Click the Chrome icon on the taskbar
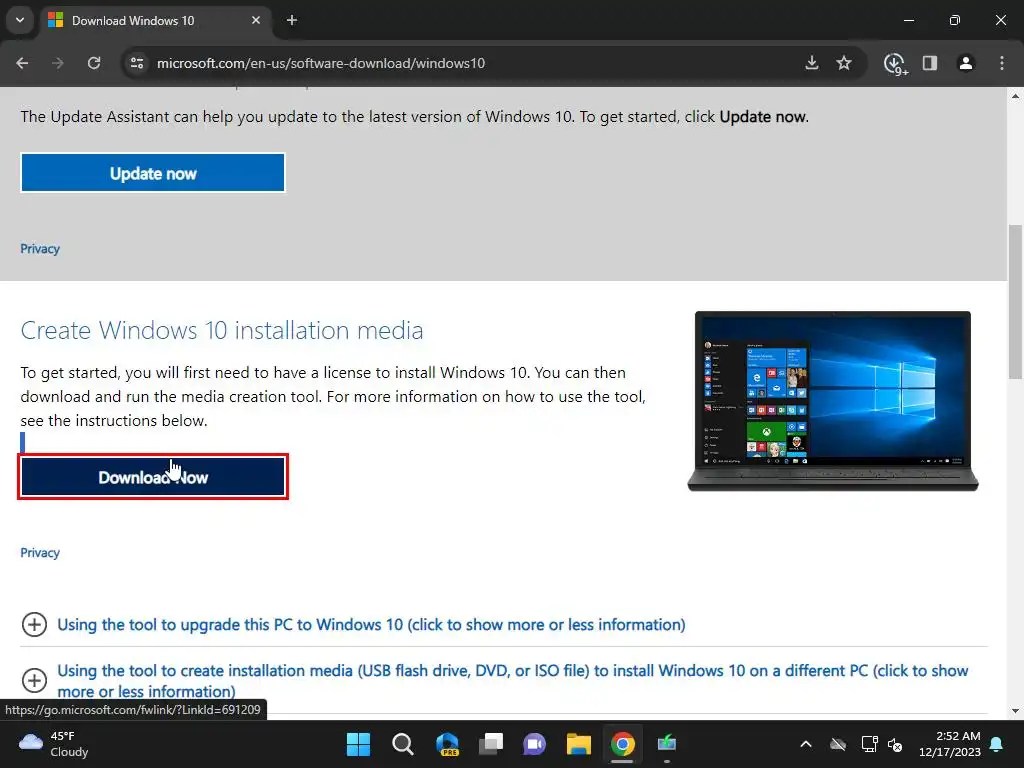Image resolution: width=1024 pixels, height=768 pixels. pyautogui.click(x=622, y=744)
